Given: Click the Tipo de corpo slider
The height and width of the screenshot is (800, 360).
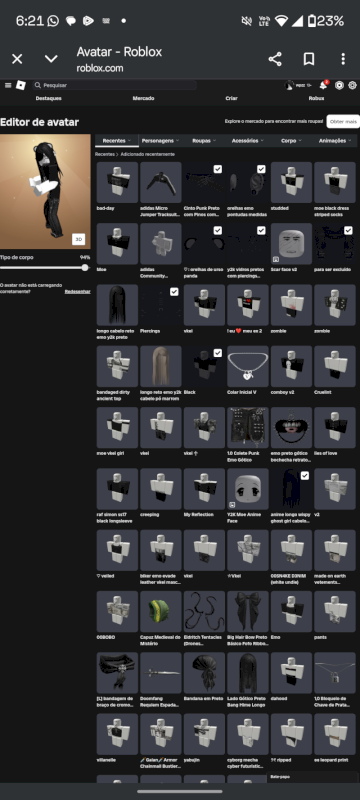Looking at the screenshot, I should (45, 268).
